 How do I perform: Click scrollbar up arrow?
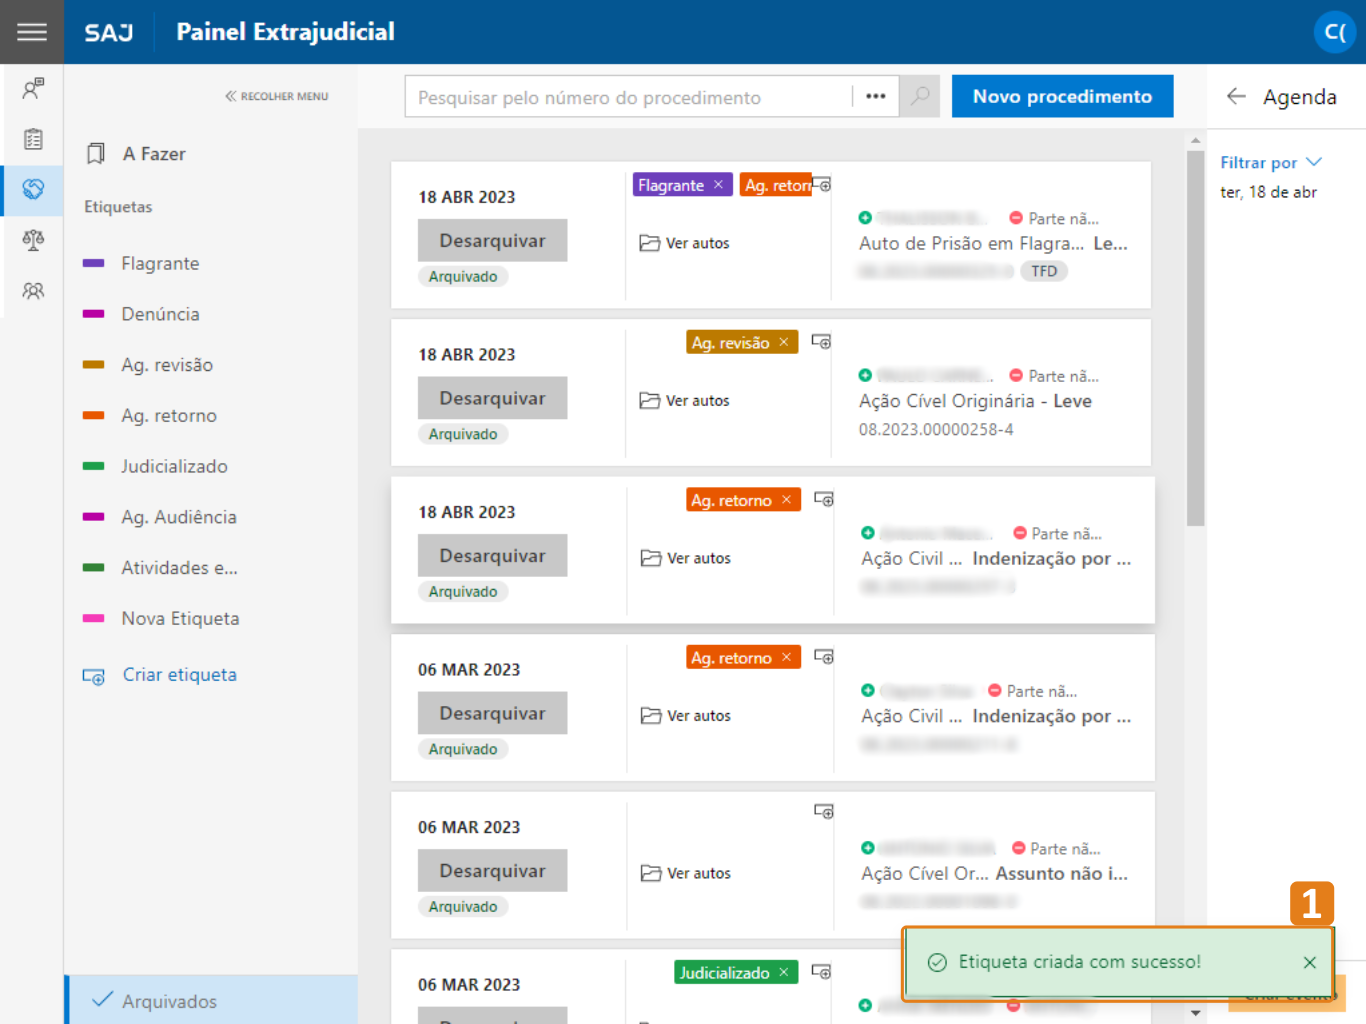coord(1195,141)
